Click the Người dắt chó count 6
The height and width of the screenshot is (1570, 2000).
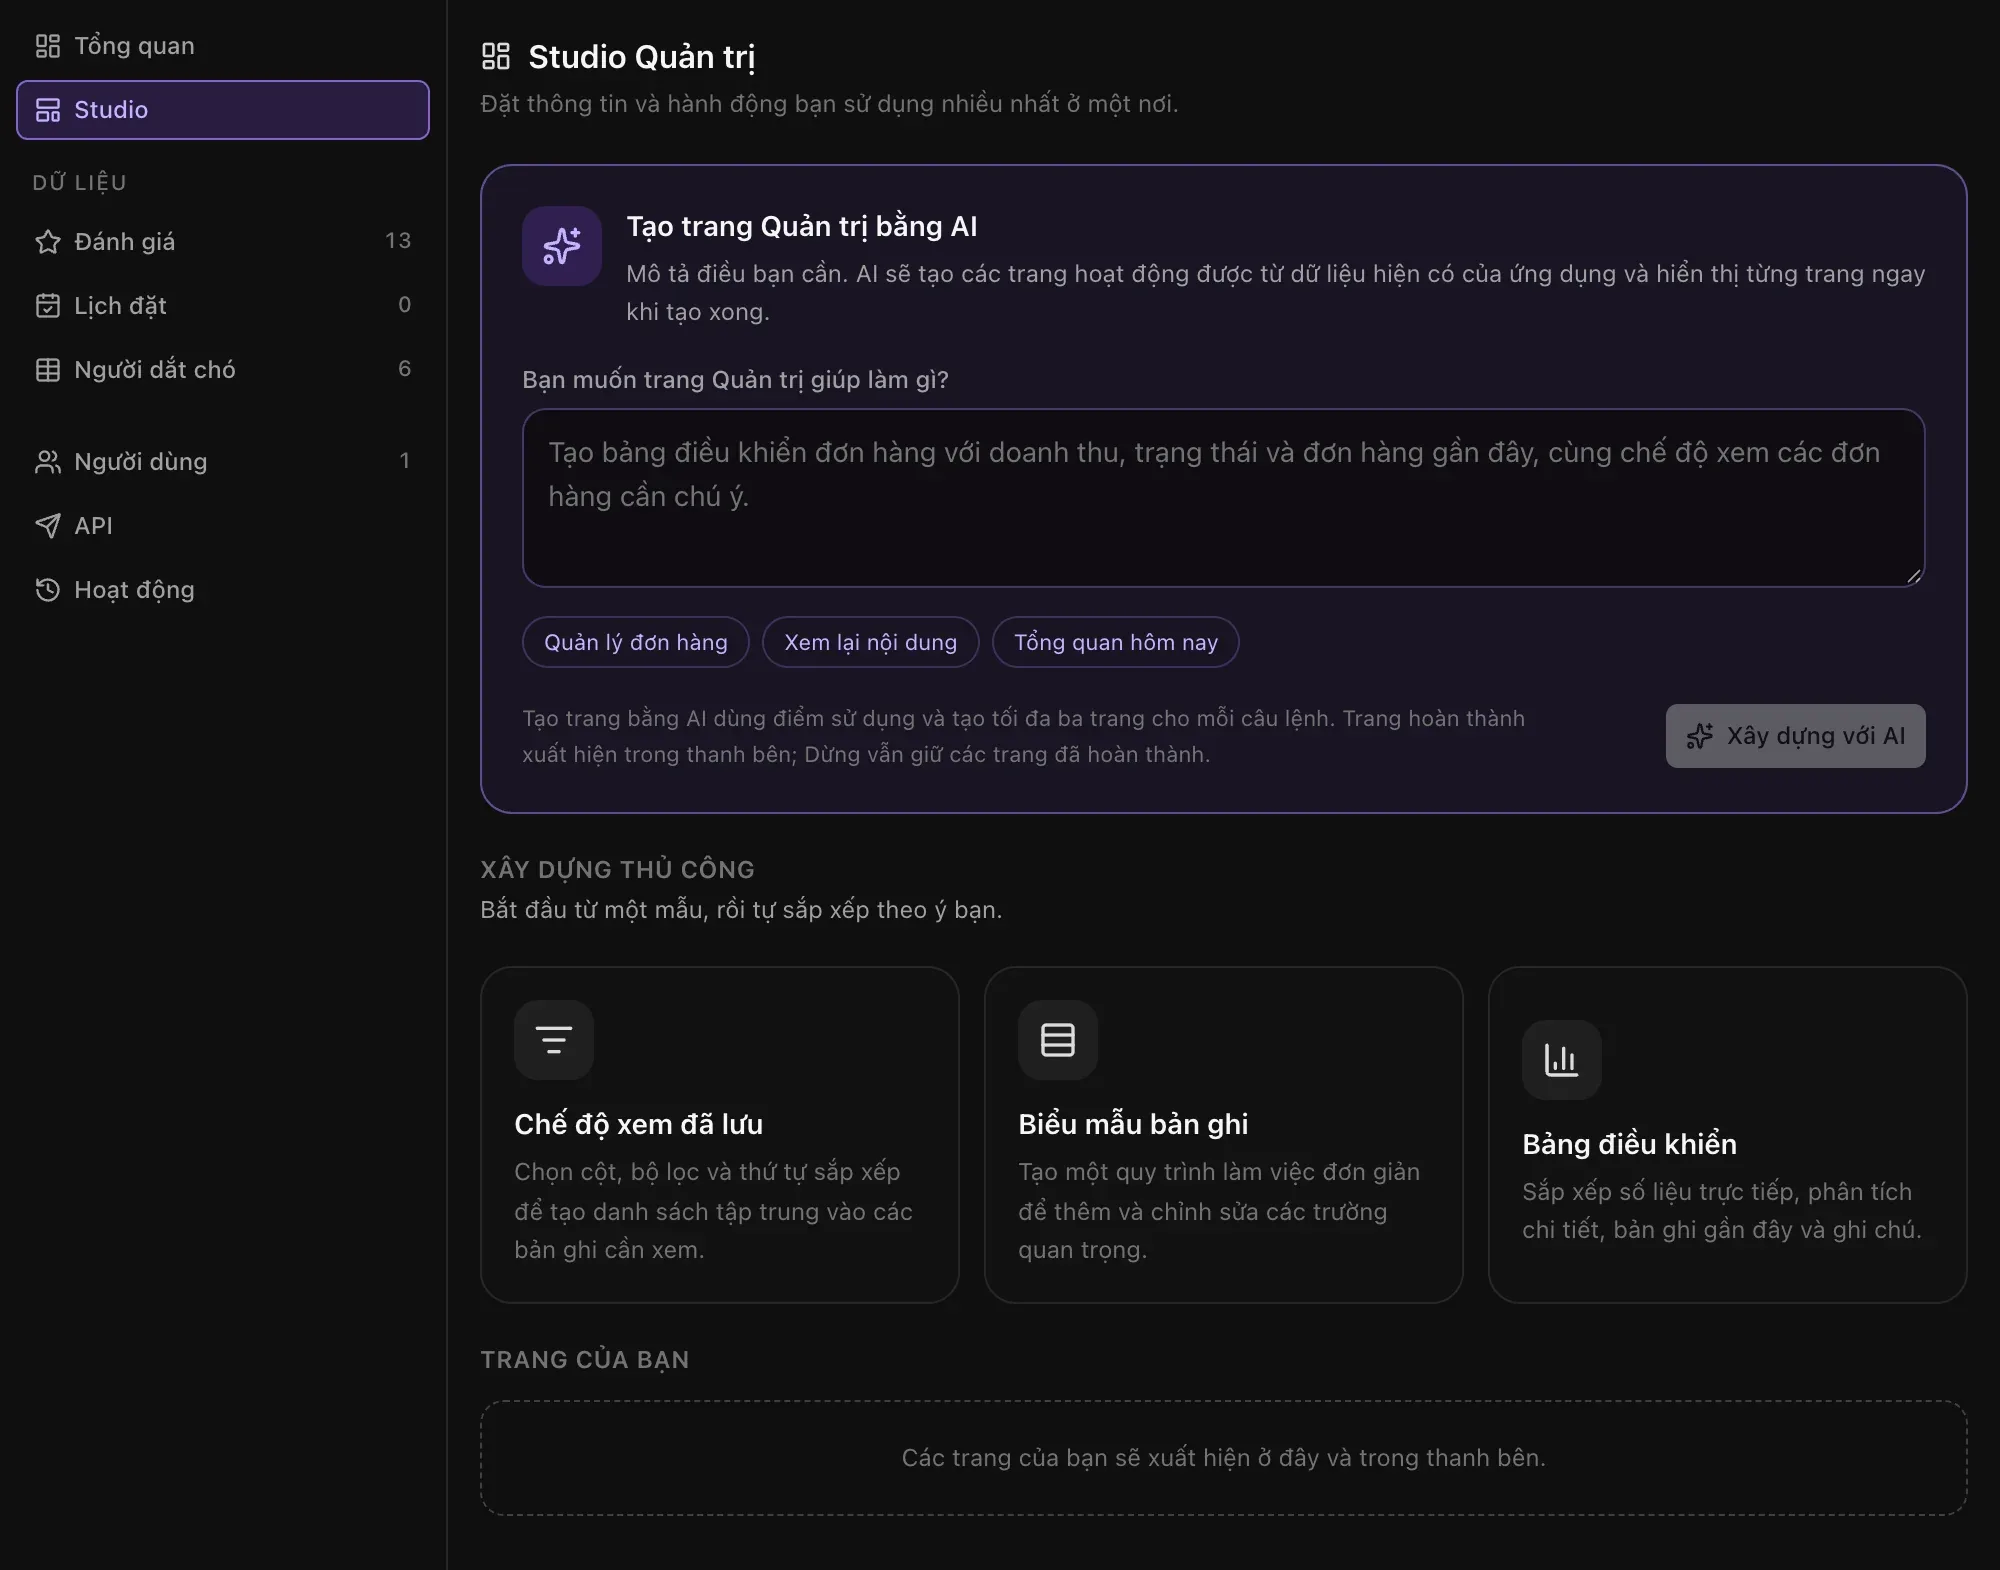point(404,369)
